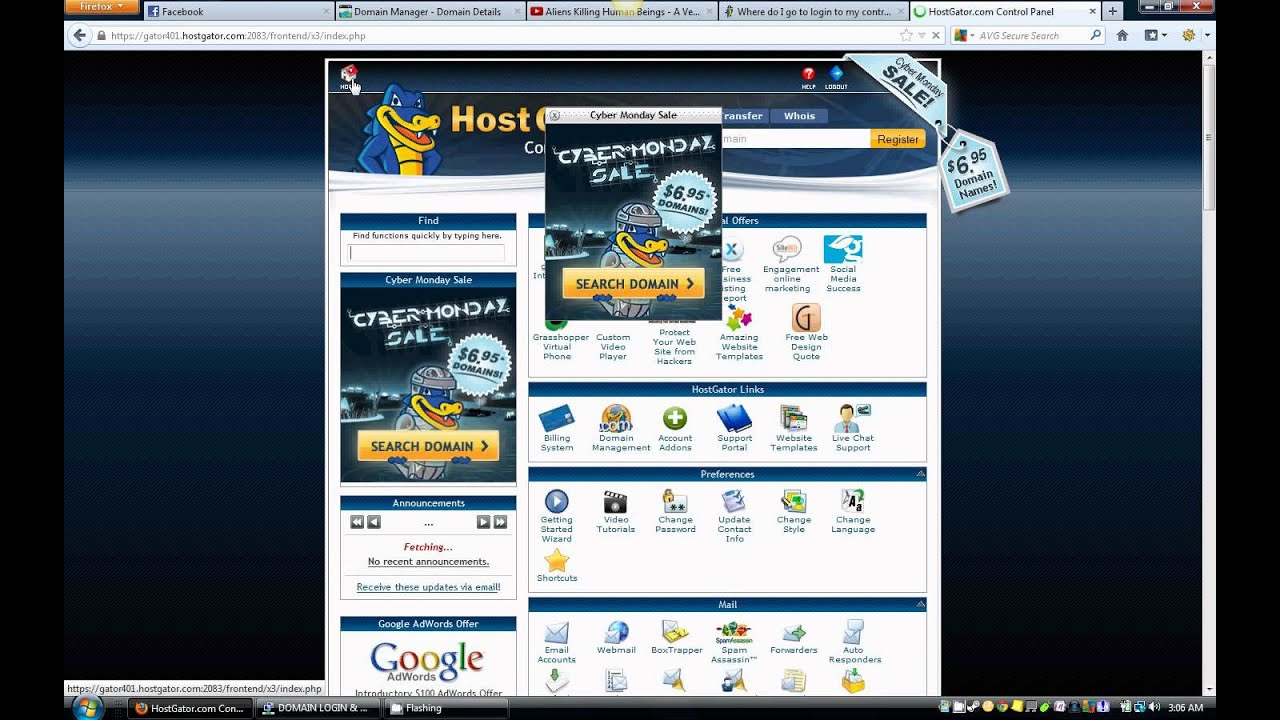Open Account Addons icon

coord(675,418)
